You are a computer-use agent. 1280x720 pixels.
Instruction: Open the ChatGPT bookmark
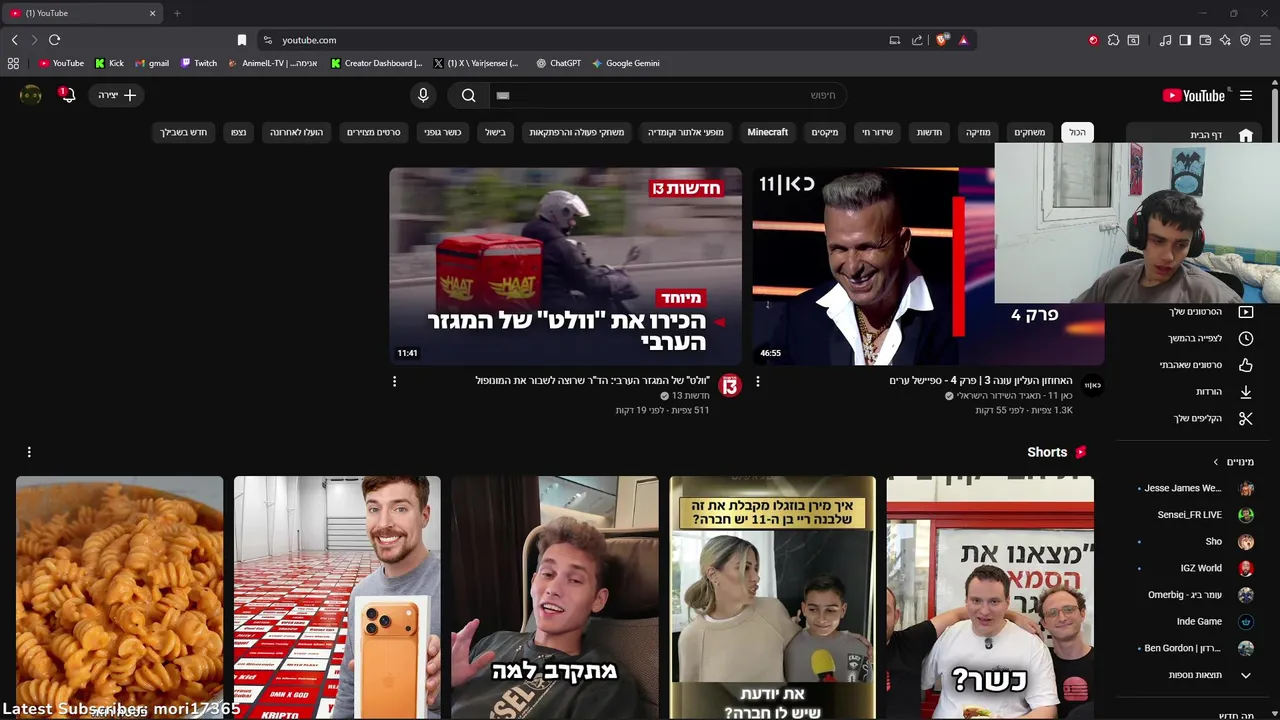[558, 63]
